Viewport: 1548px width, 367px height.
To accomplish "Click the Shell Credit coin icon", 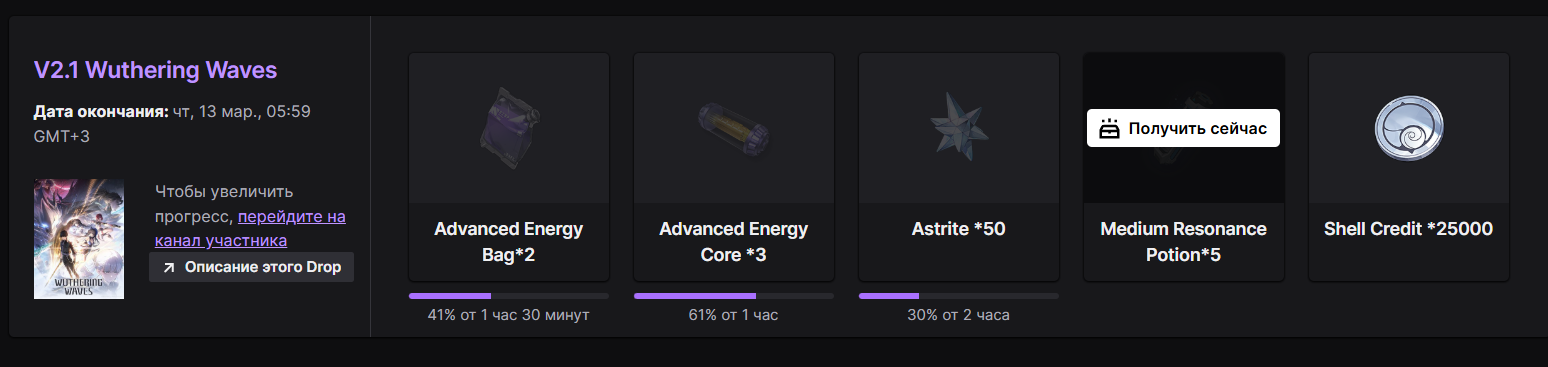I will pos(1408,128).
